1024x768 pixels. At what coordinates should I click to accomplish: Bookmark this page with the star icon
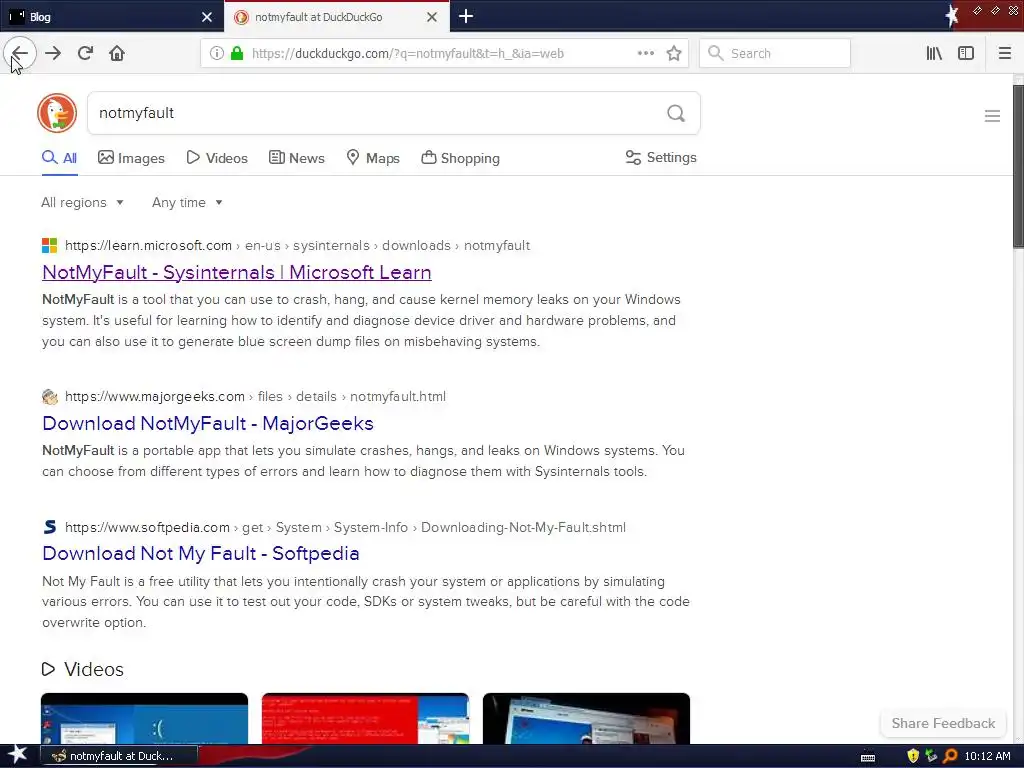pyautogui.click(x=674, y=54)
